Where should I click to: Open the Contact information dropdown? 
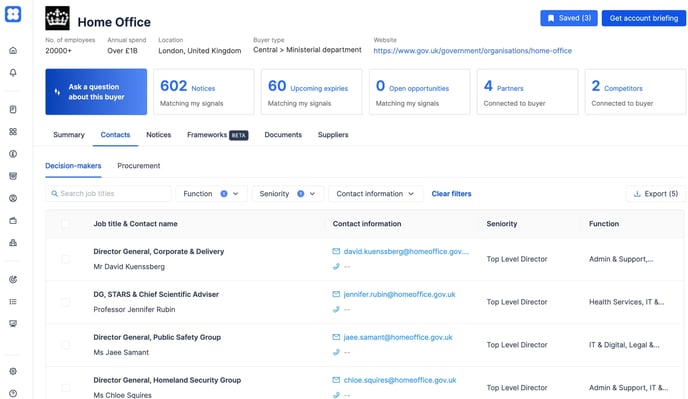(x=376, y=194)
